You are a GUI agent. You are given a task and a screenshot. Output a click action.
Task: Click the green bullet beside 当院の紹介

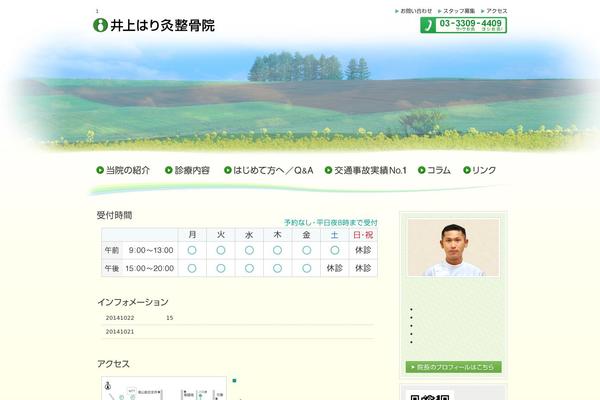coord(100,170)
